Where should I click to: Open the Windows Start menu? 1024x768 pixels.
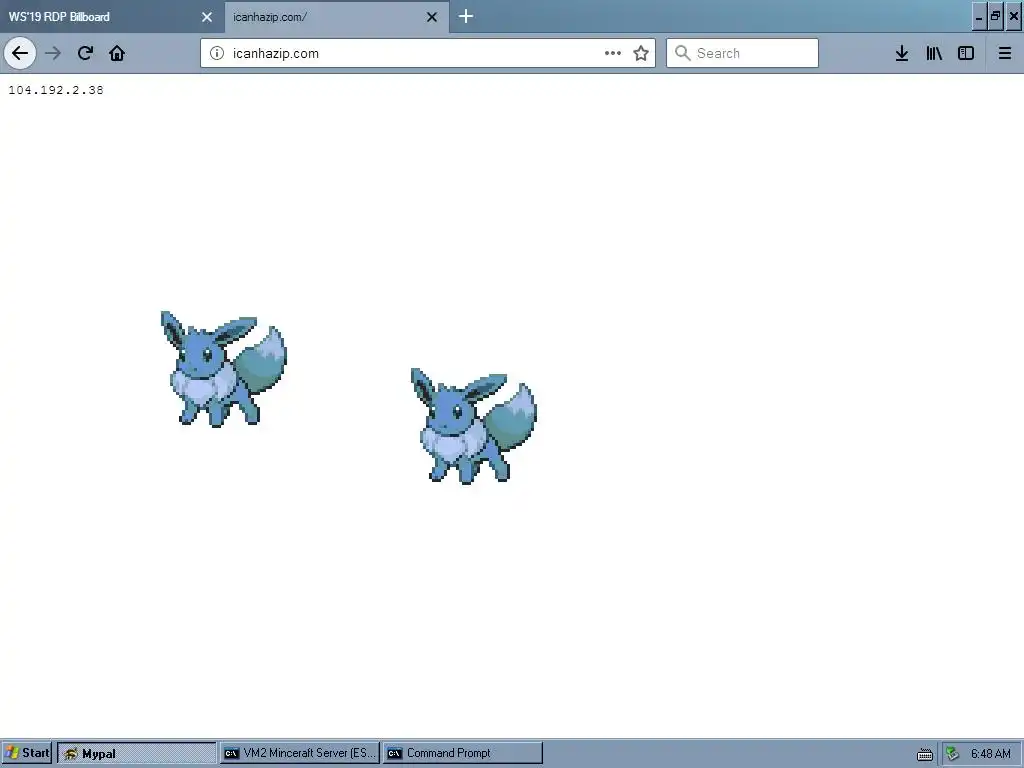pyautogui.click(x=27, y=753)
